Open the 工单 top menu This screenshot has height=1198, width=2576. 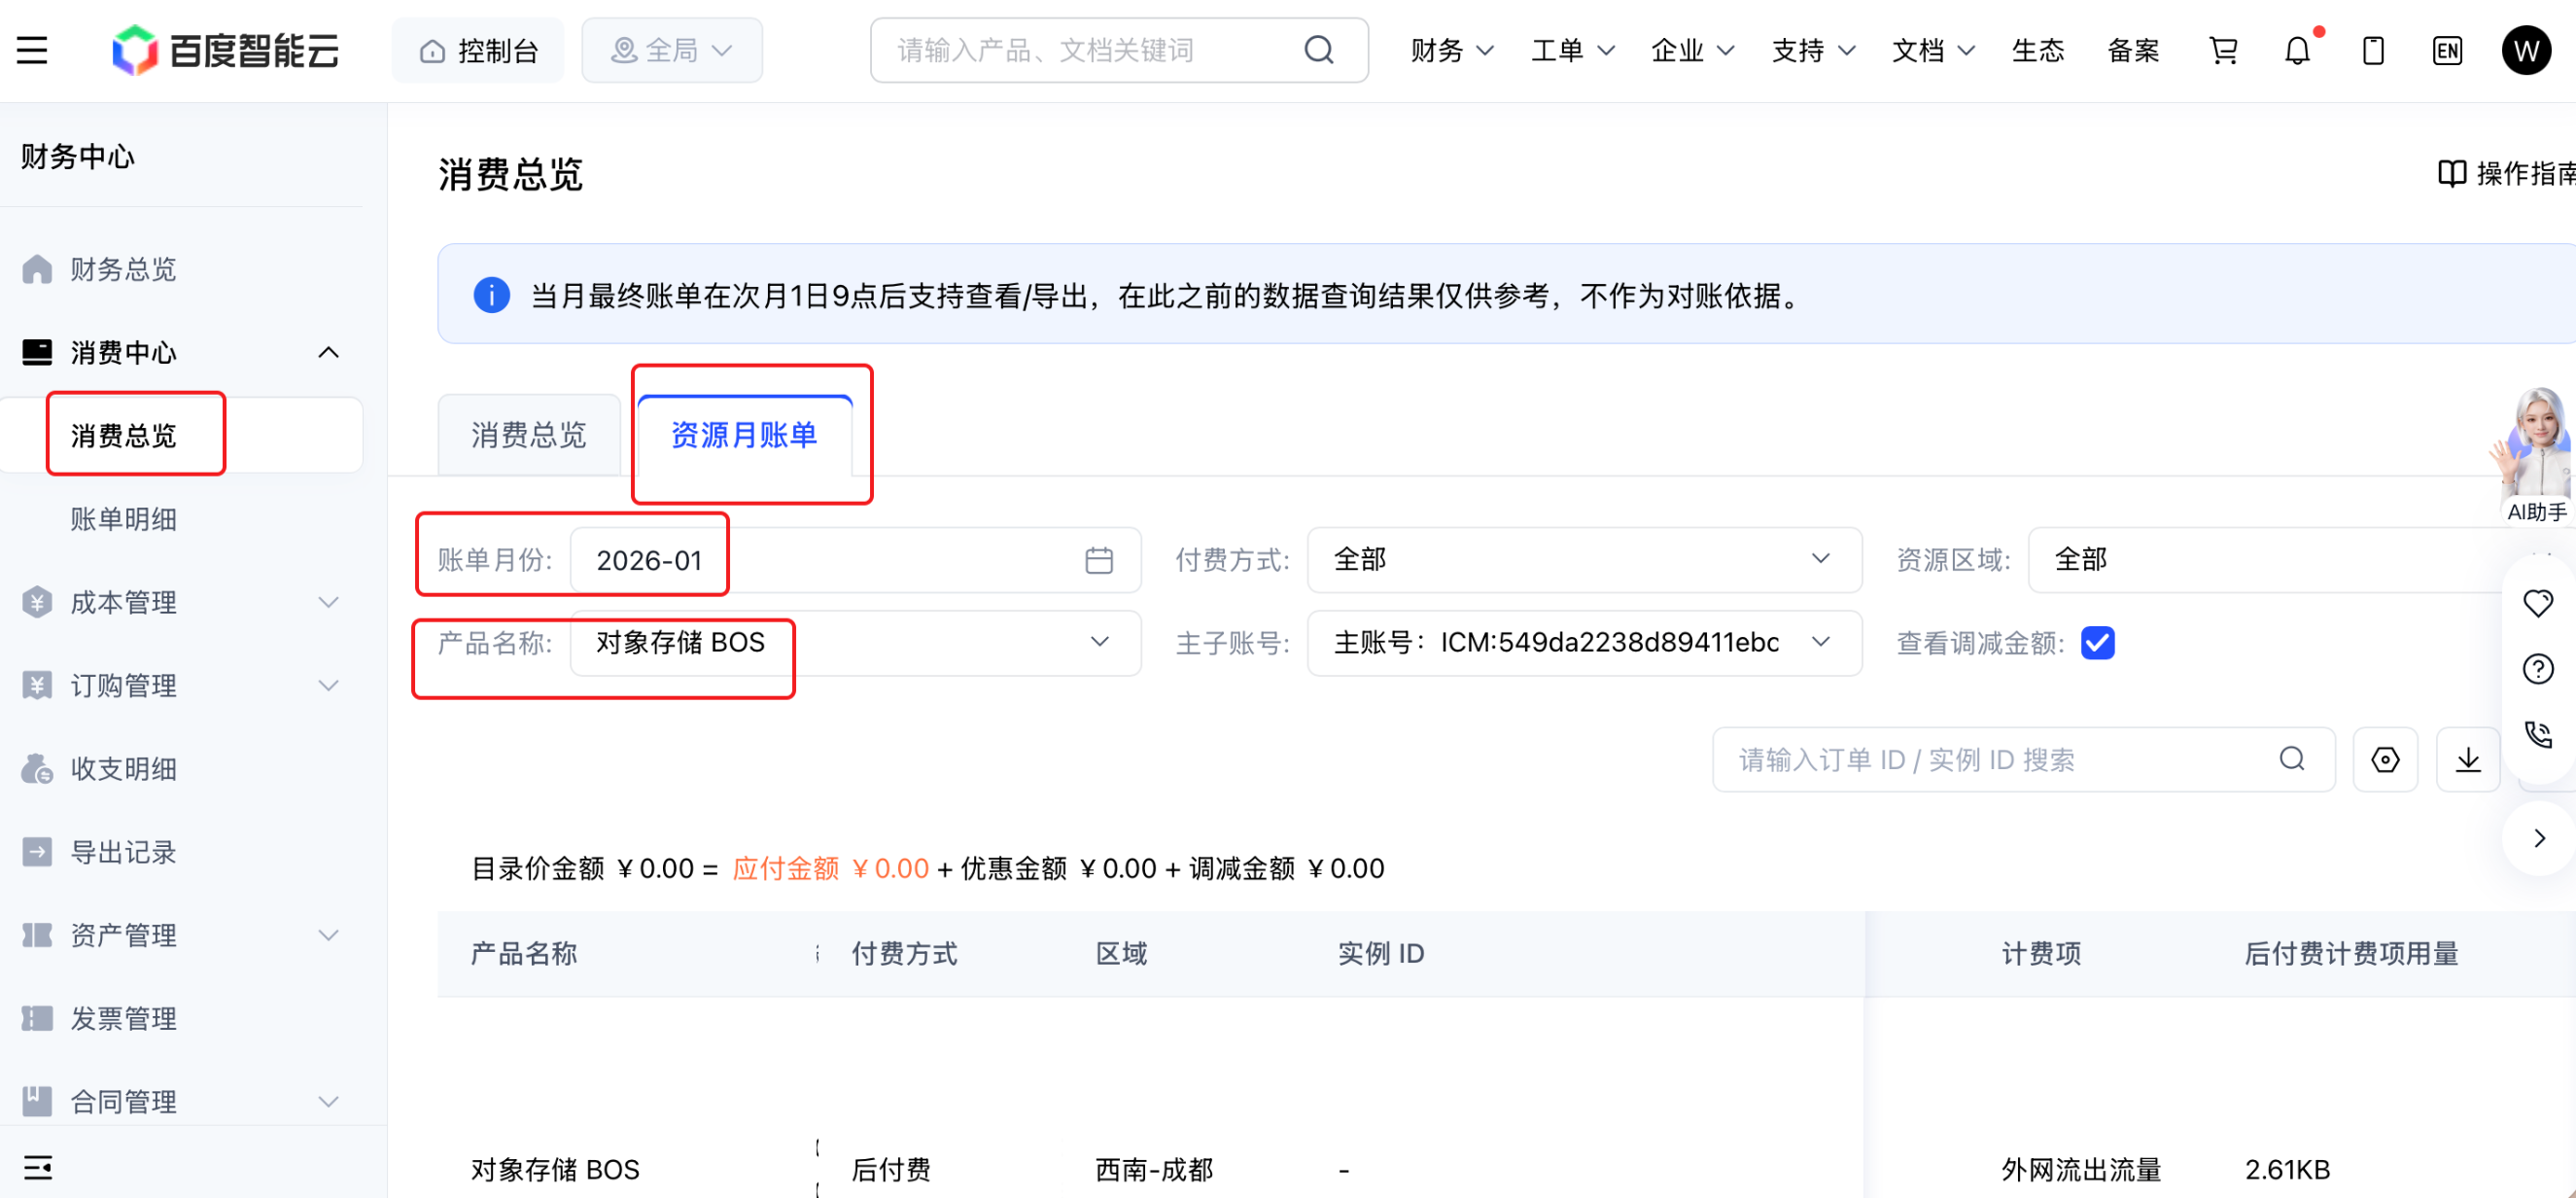point(1572,50)
